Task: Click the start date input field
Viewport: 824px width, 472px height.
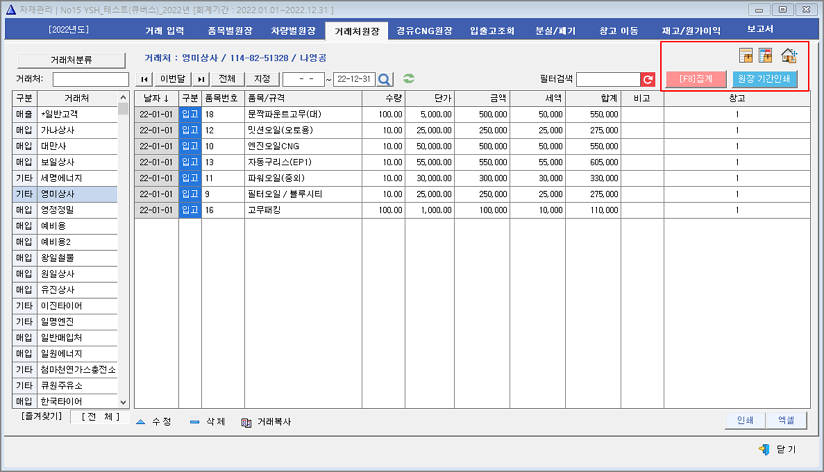Action: [304, 79]
